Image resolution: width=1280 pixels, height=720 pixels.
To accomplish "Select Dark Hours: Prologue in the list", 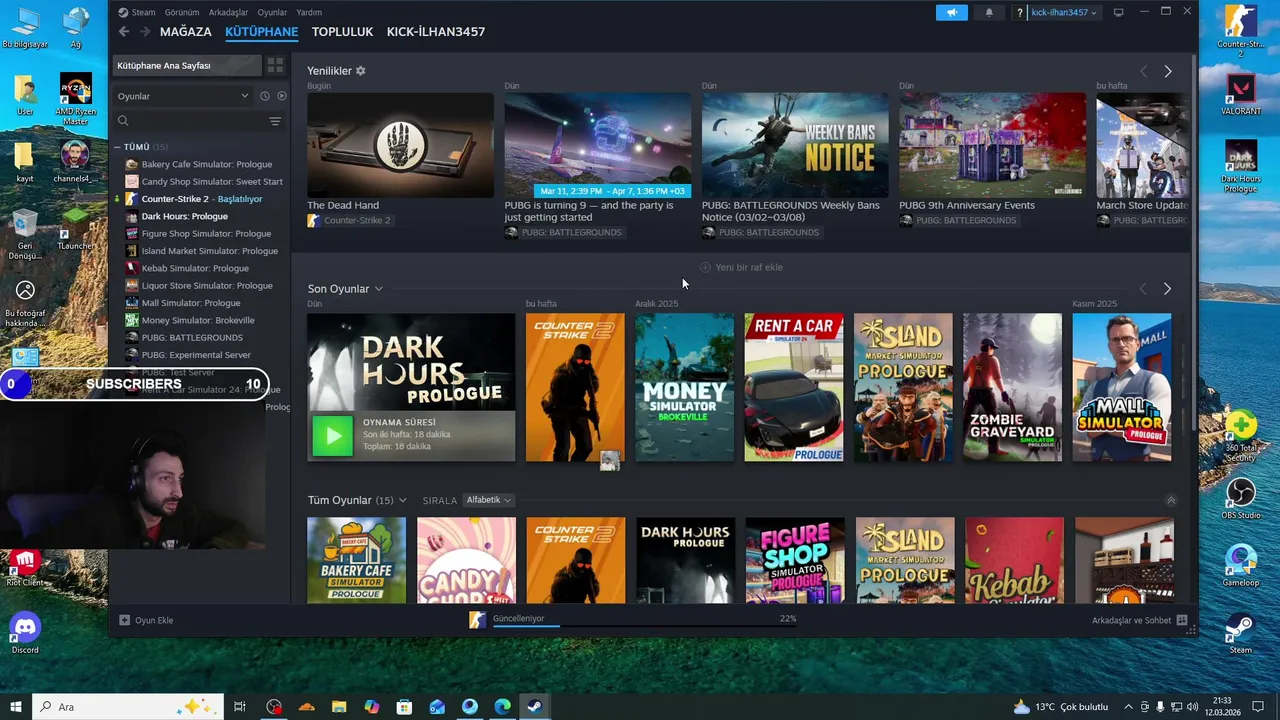I will click(x=185, y=216).
